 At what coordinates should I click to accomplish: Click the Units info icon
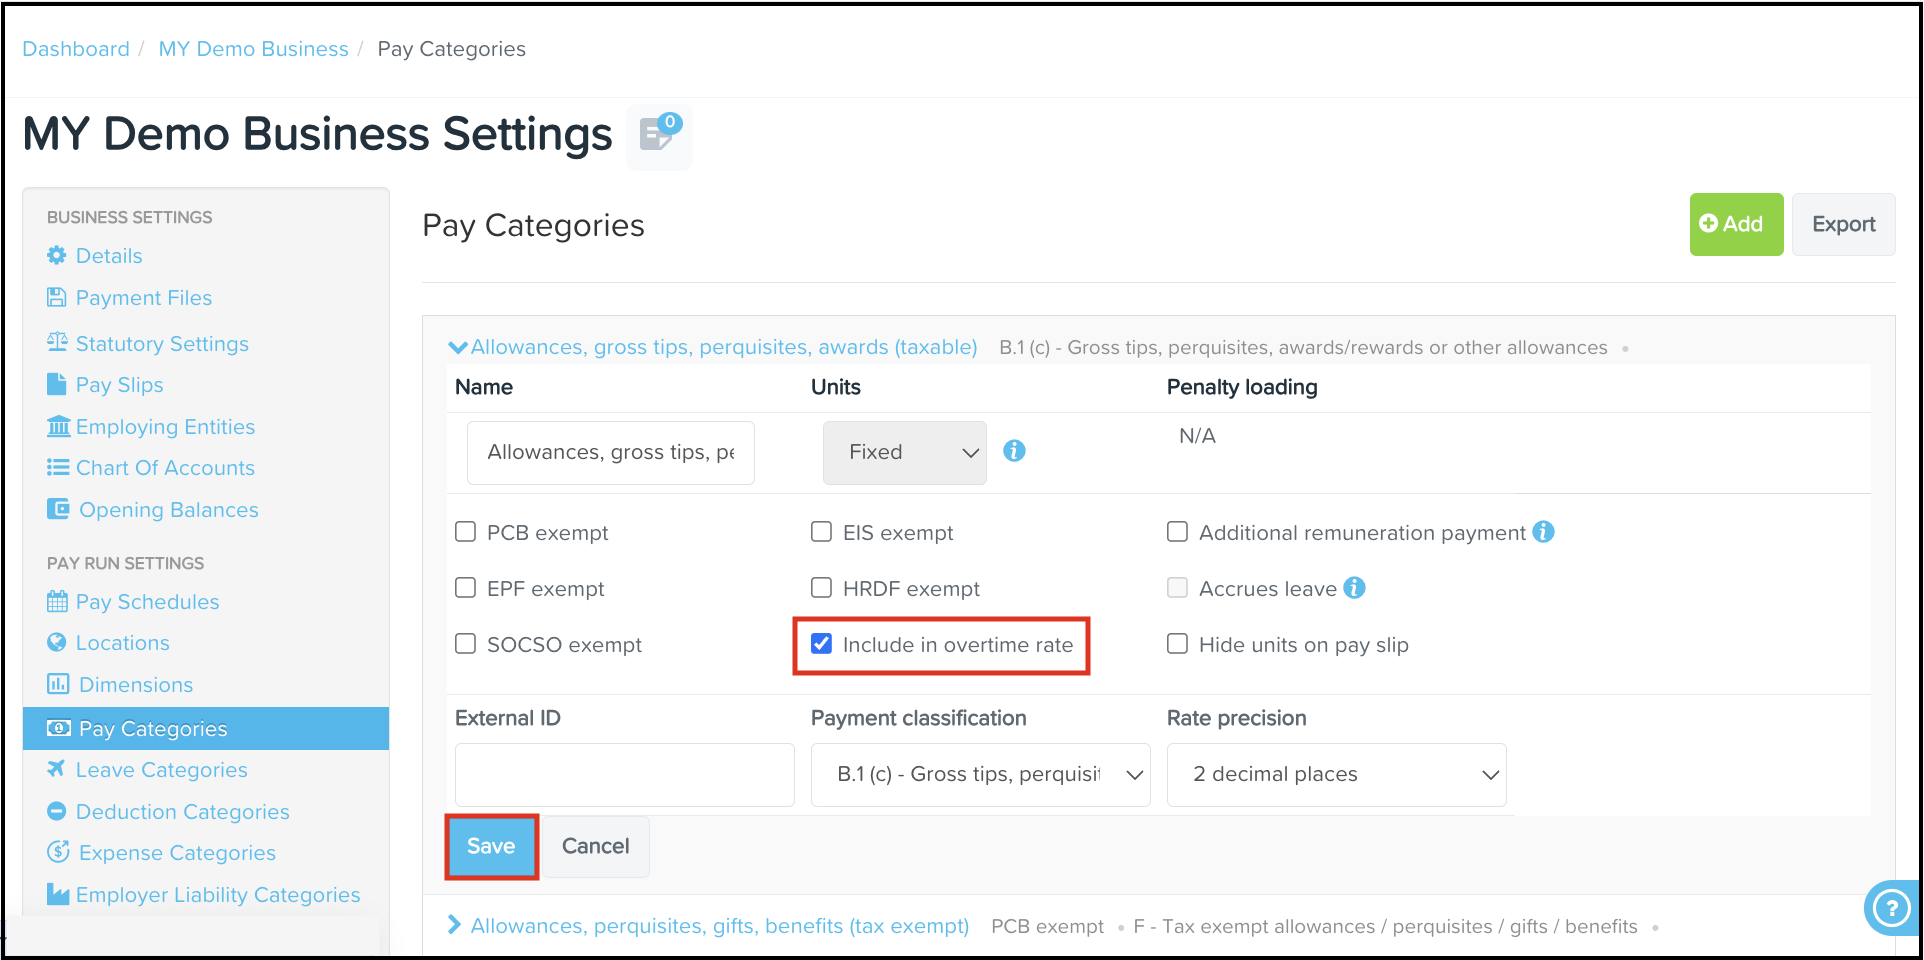[x=1014, y=451]
